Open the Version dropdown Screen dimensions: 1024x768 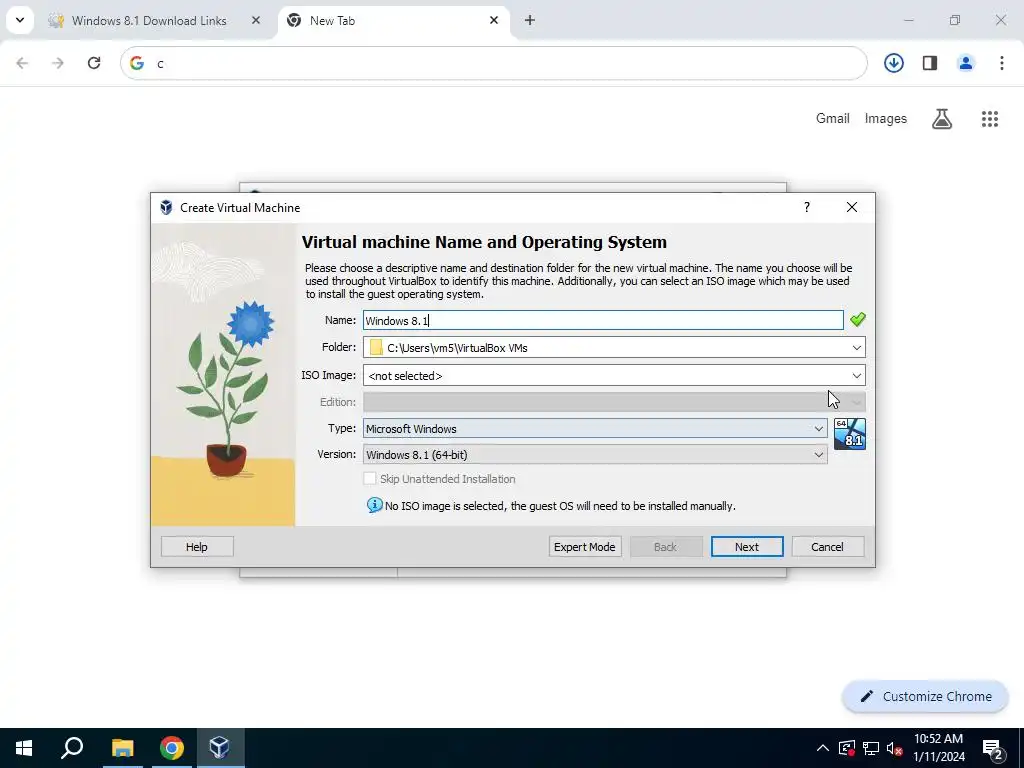(x=595, y=455)
